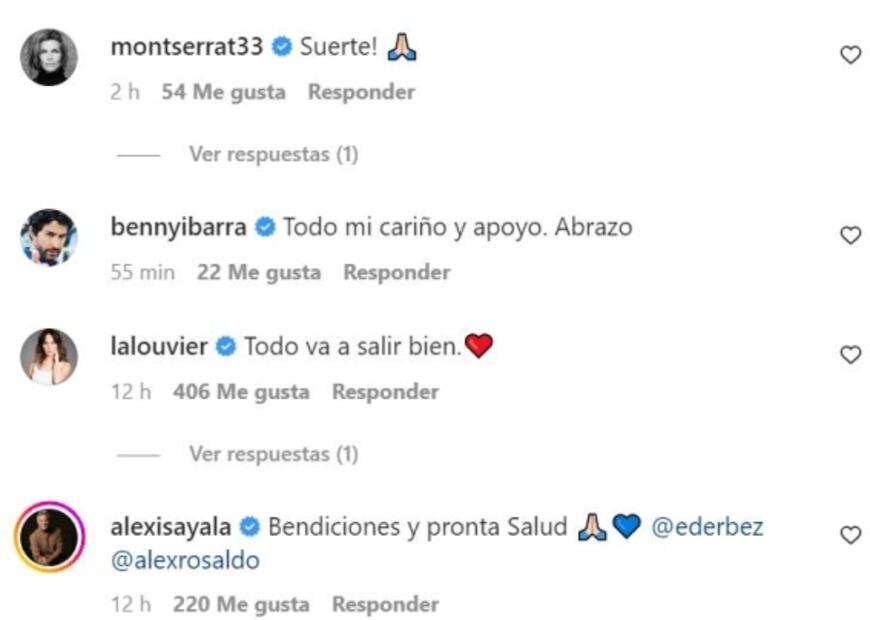Expand replies under lalouvier's comment

[273, 454]
